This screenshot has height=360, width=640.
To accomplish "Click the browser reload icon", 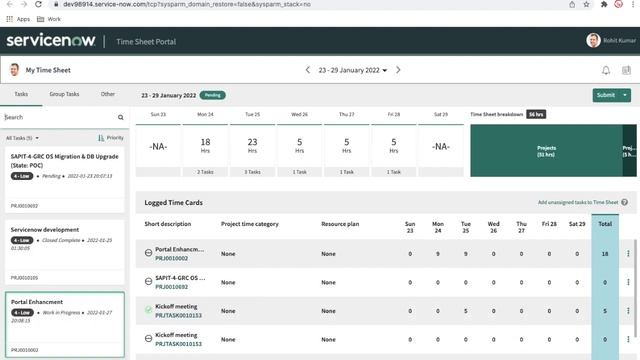I will pyautogui.click(x=38, y=4).
